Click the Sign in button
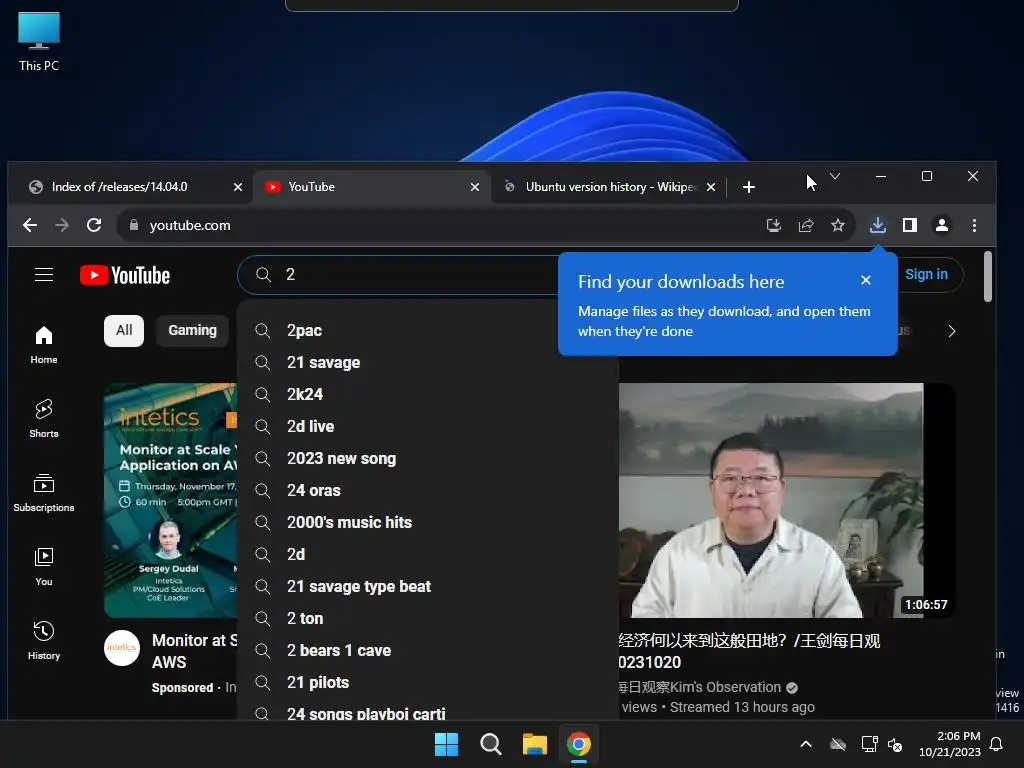The width and height of the screenshot is (1024, 768). click(926, 274)
